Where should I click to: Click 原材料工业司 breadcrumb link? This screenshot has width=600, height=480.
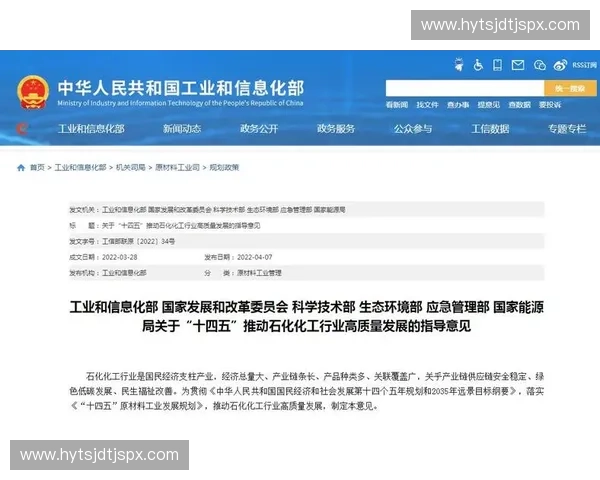pos(177,168)
